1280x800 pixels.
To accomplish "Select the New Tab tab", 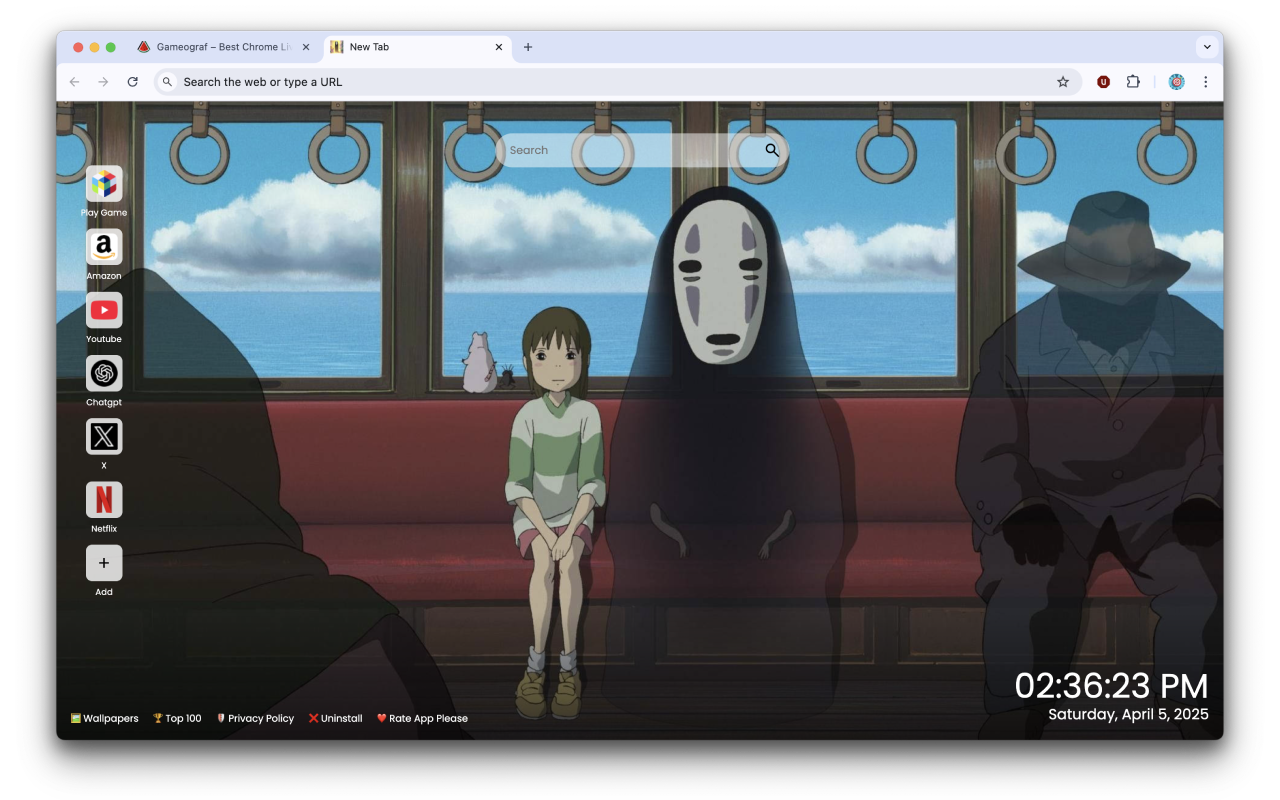I will tap(418, 47).
